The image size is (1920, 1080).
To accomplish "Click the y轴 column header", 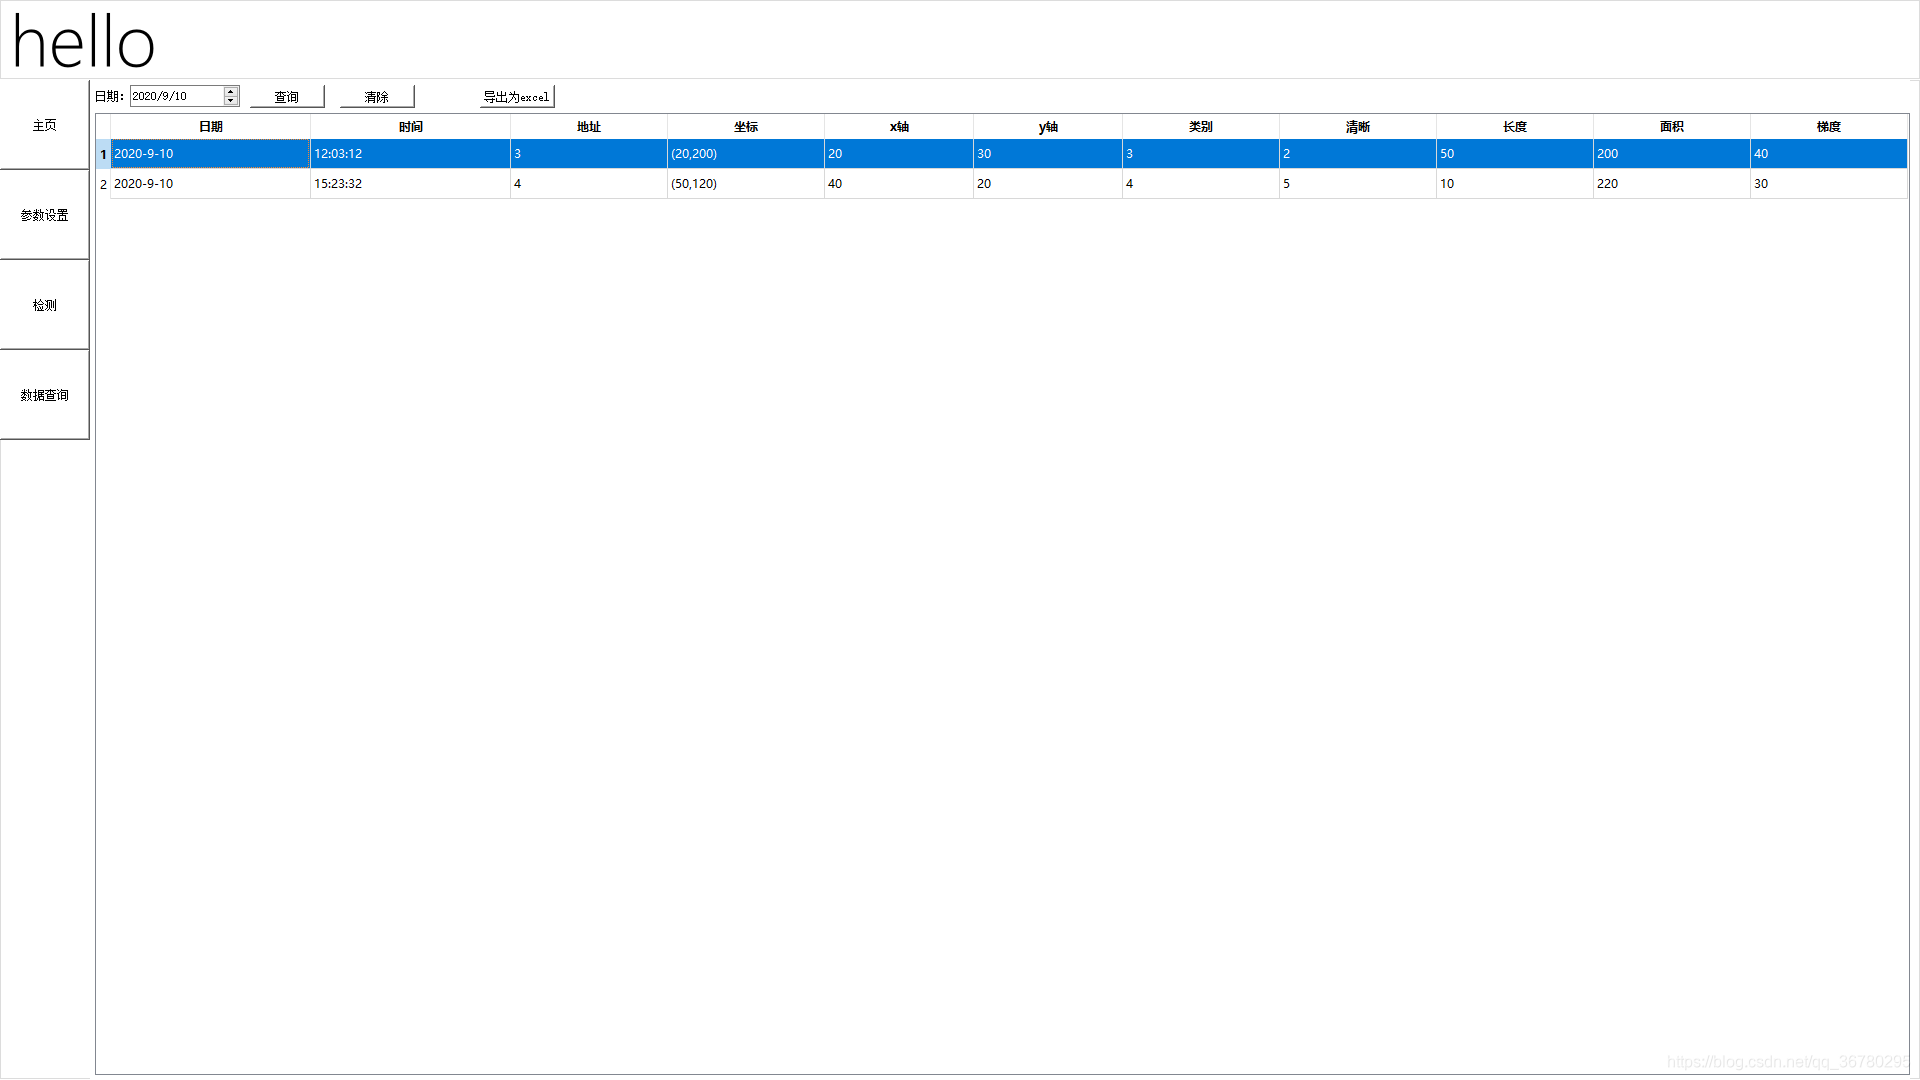I will (1048, 127).
